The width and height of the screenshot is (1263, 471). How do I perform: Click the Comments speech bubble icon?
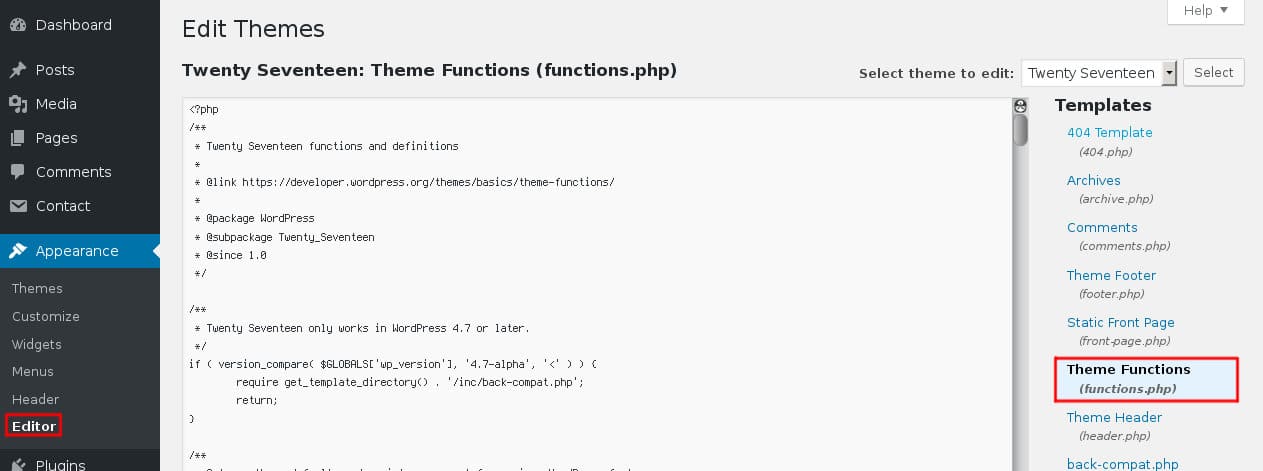[18, 172]
